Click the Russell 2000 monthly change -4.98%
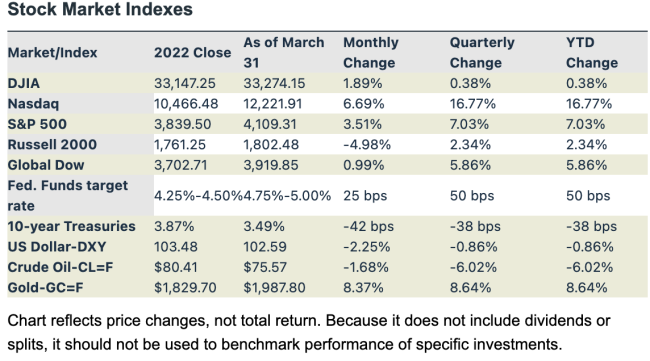650x361 pixels. click(367, 144)
